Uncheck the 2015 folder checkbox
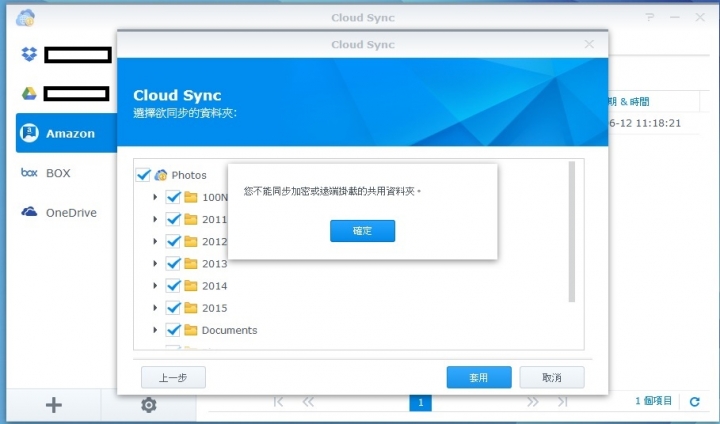 (x=173, y=308)
